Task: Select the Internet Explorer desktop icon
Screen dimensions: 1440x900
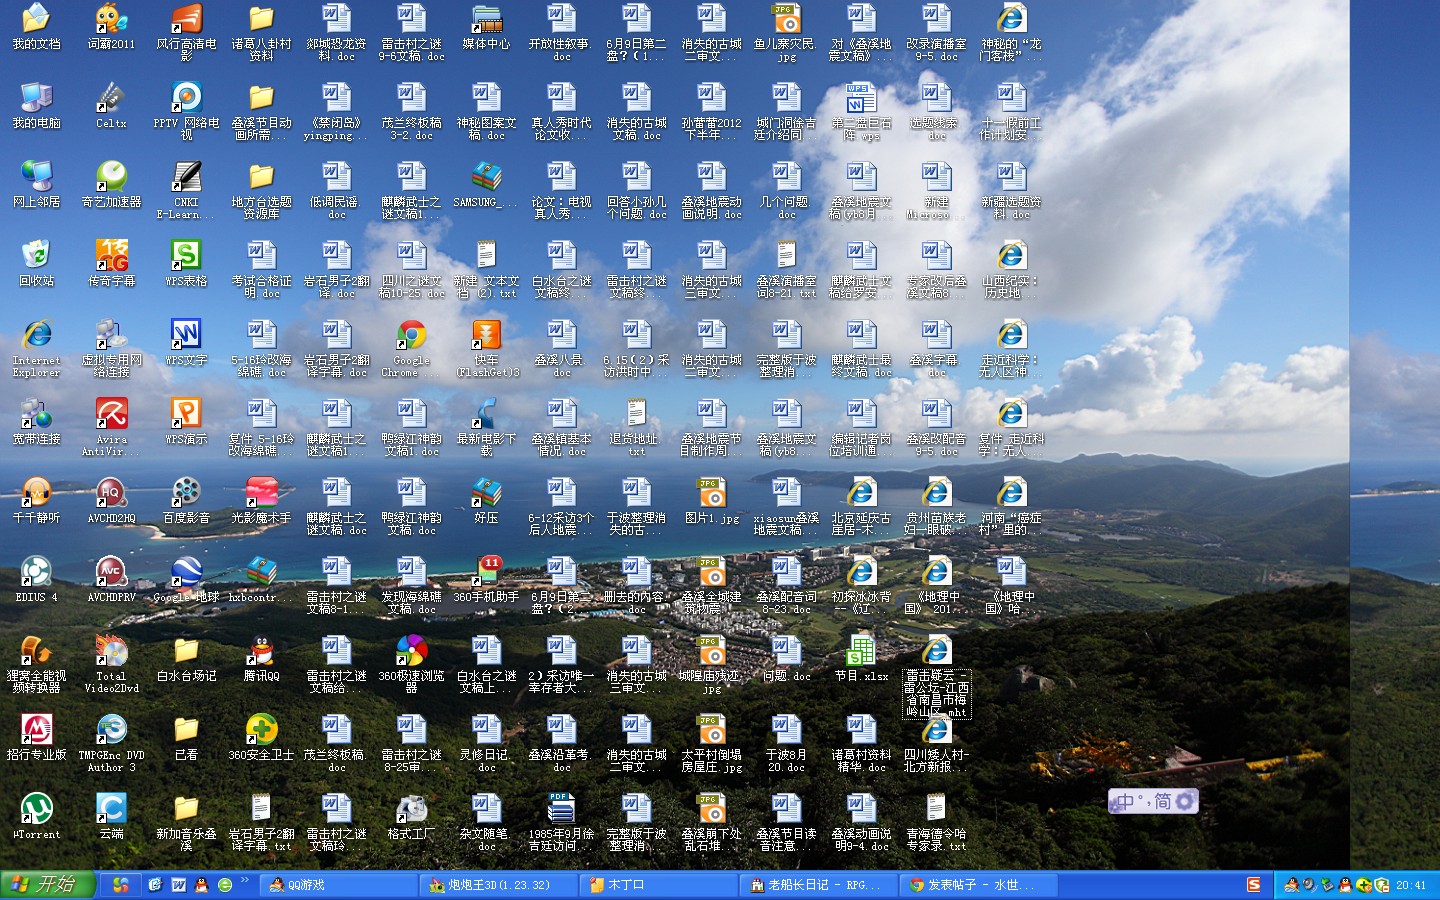Action: click(x=36, y=348)
